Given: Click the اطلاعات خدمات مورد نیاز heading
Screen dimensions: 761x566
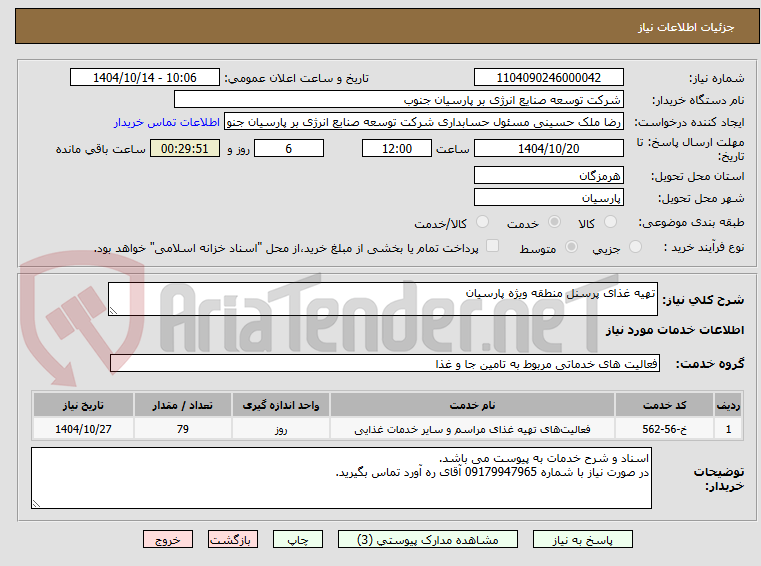Looking at the screenshot, I should tap(674, 330).
